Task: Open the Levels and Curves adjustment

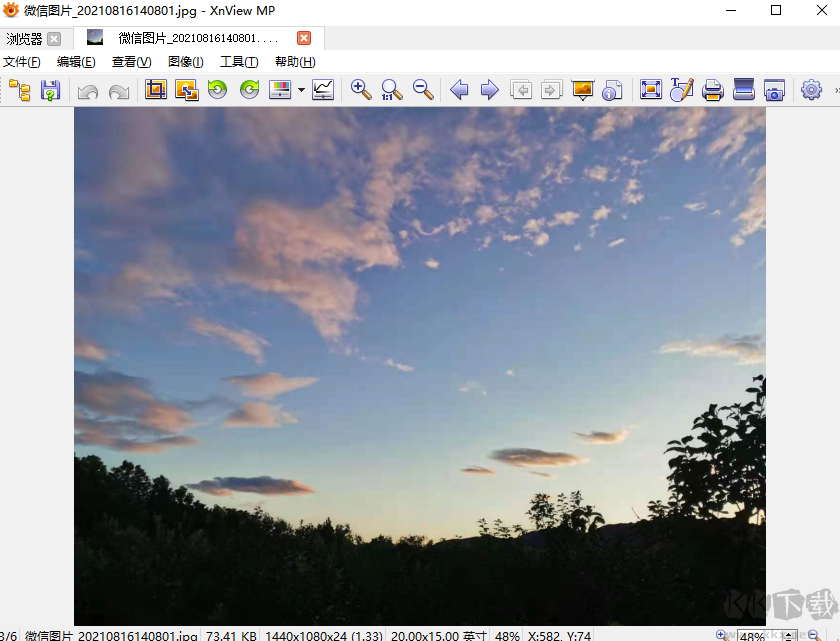Action: pyautogui.click(x=322, y=90)
